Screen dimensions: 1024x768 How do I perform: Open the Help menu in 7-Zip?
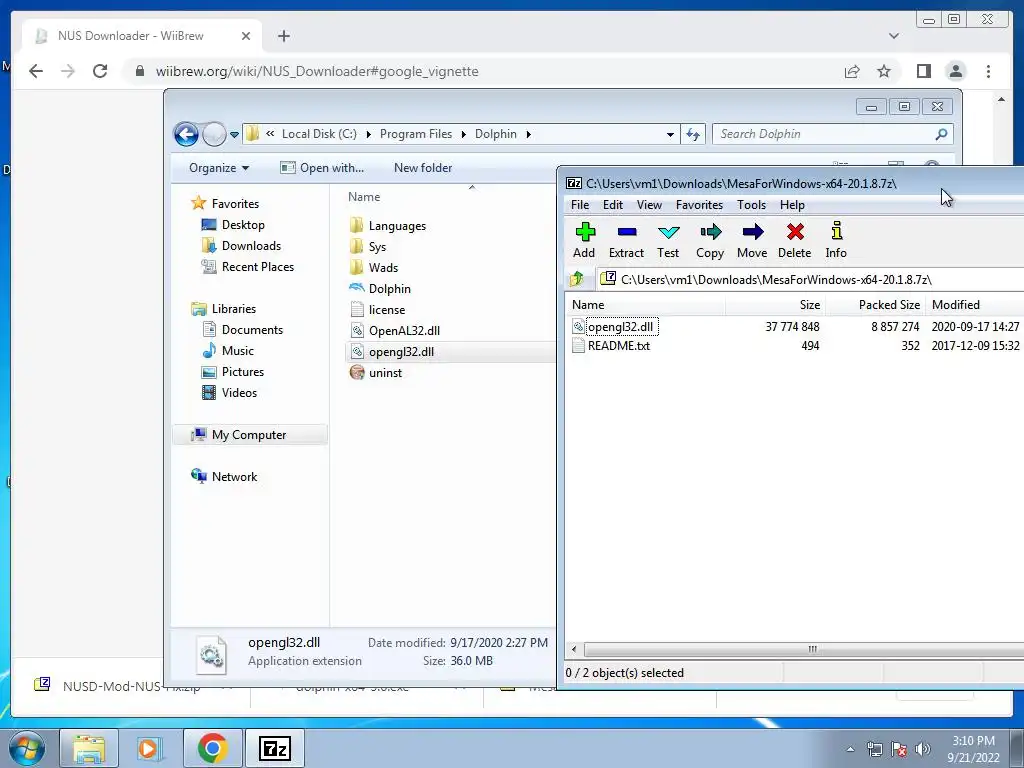tap(792, 205)
